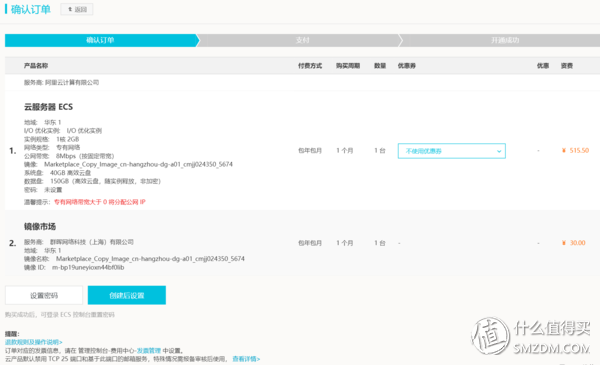The height and width of the screenshot is (365, 600).
Task: Click the 40GB 高效云盘 system disk line
Action: pyautogui.click(x=57, y=173)
